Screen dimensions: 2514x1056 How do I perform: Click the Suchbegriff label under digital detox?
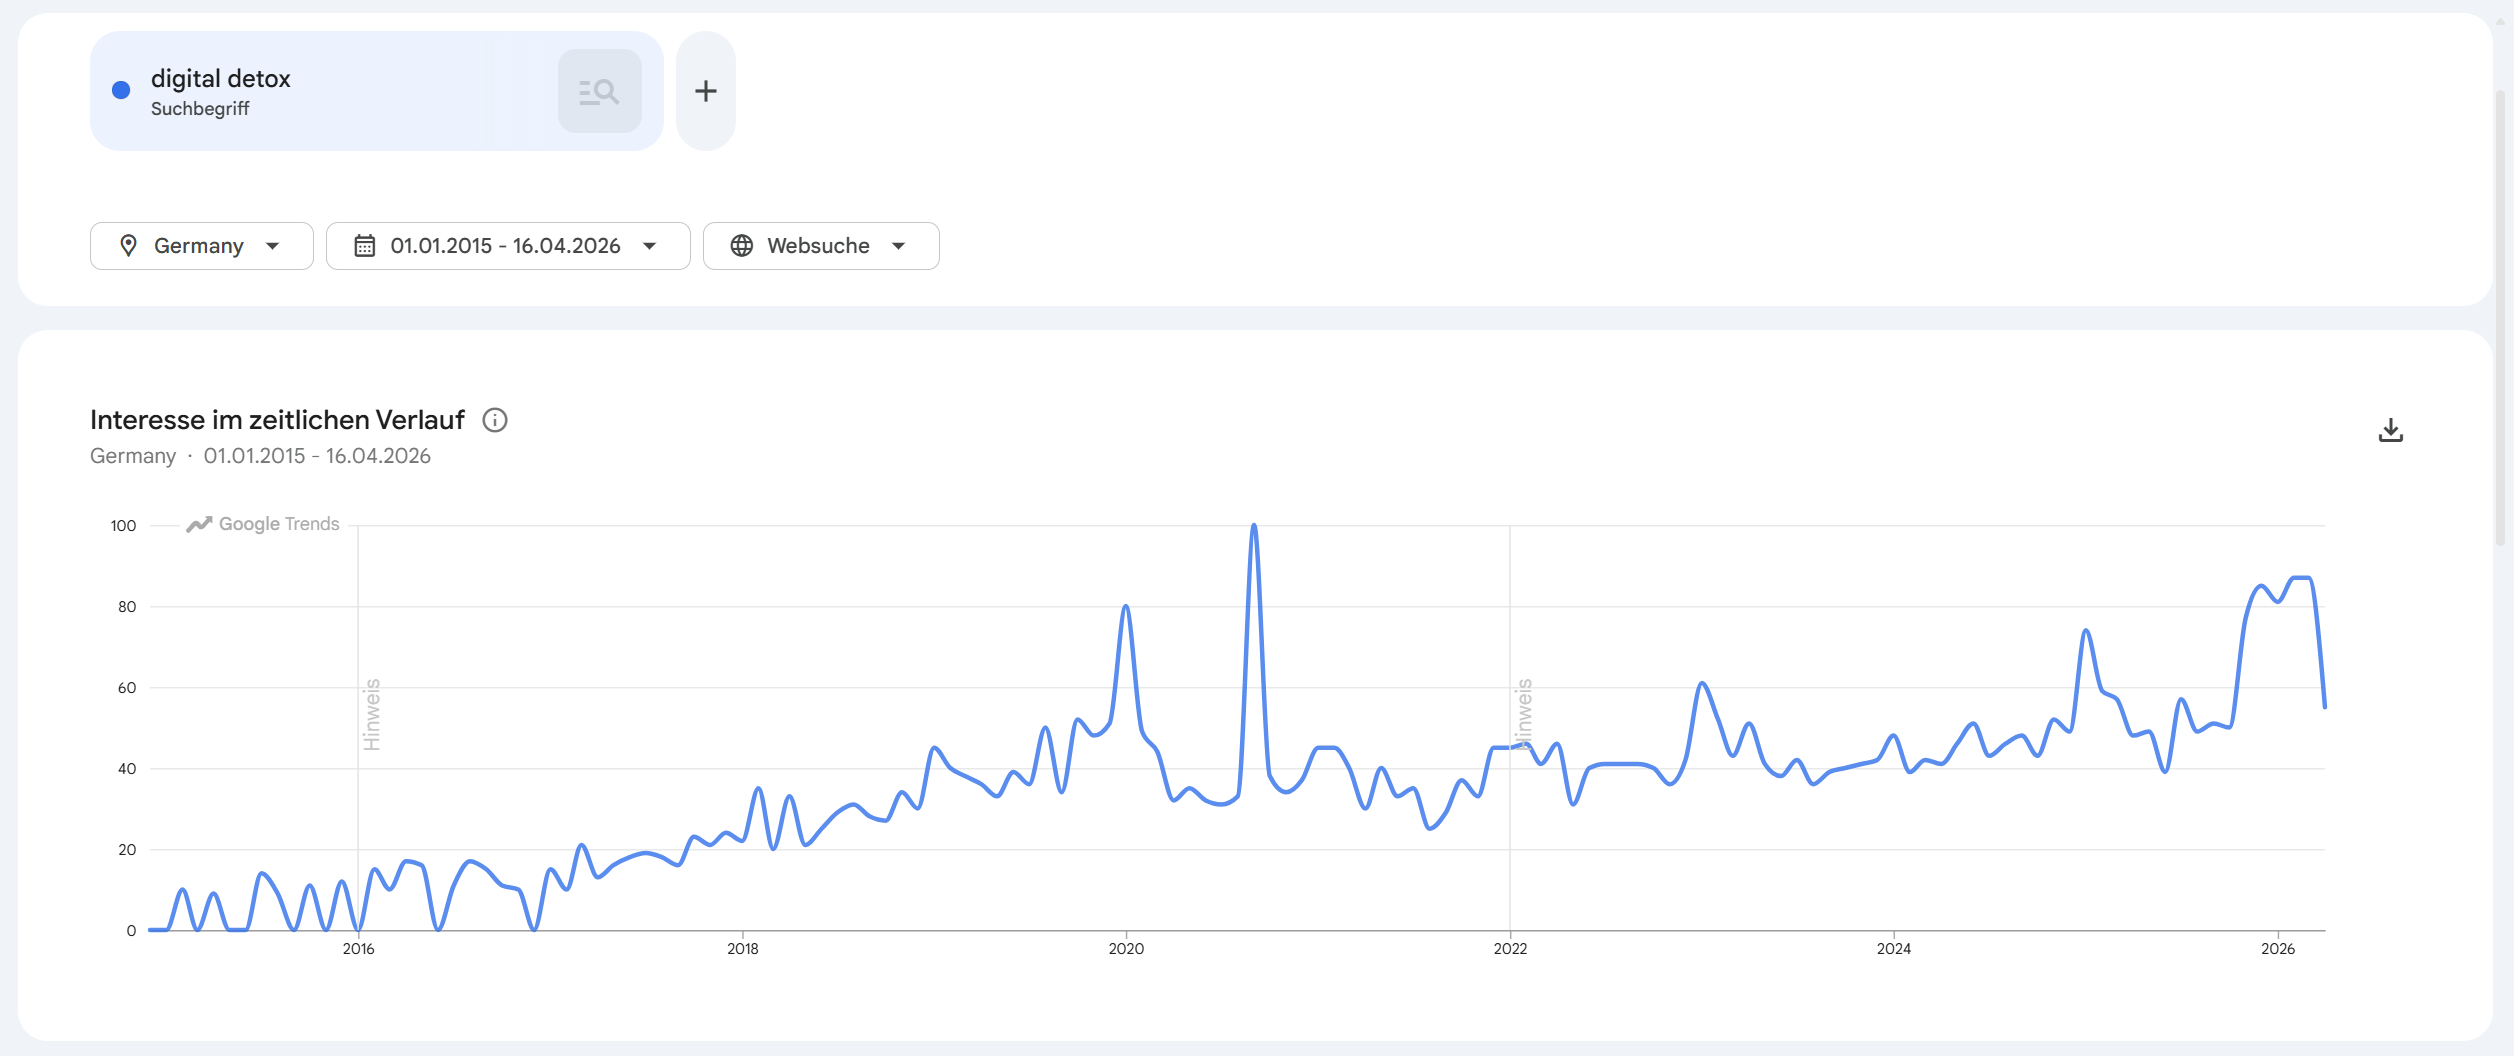coord(200,109)
